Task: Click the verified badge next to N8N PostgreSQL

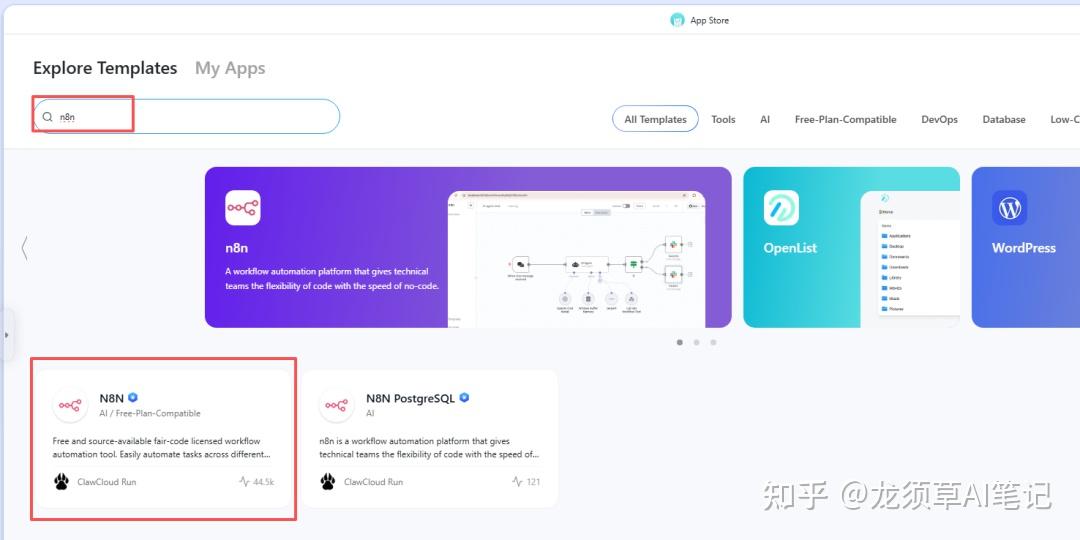Action: (464, 397)
